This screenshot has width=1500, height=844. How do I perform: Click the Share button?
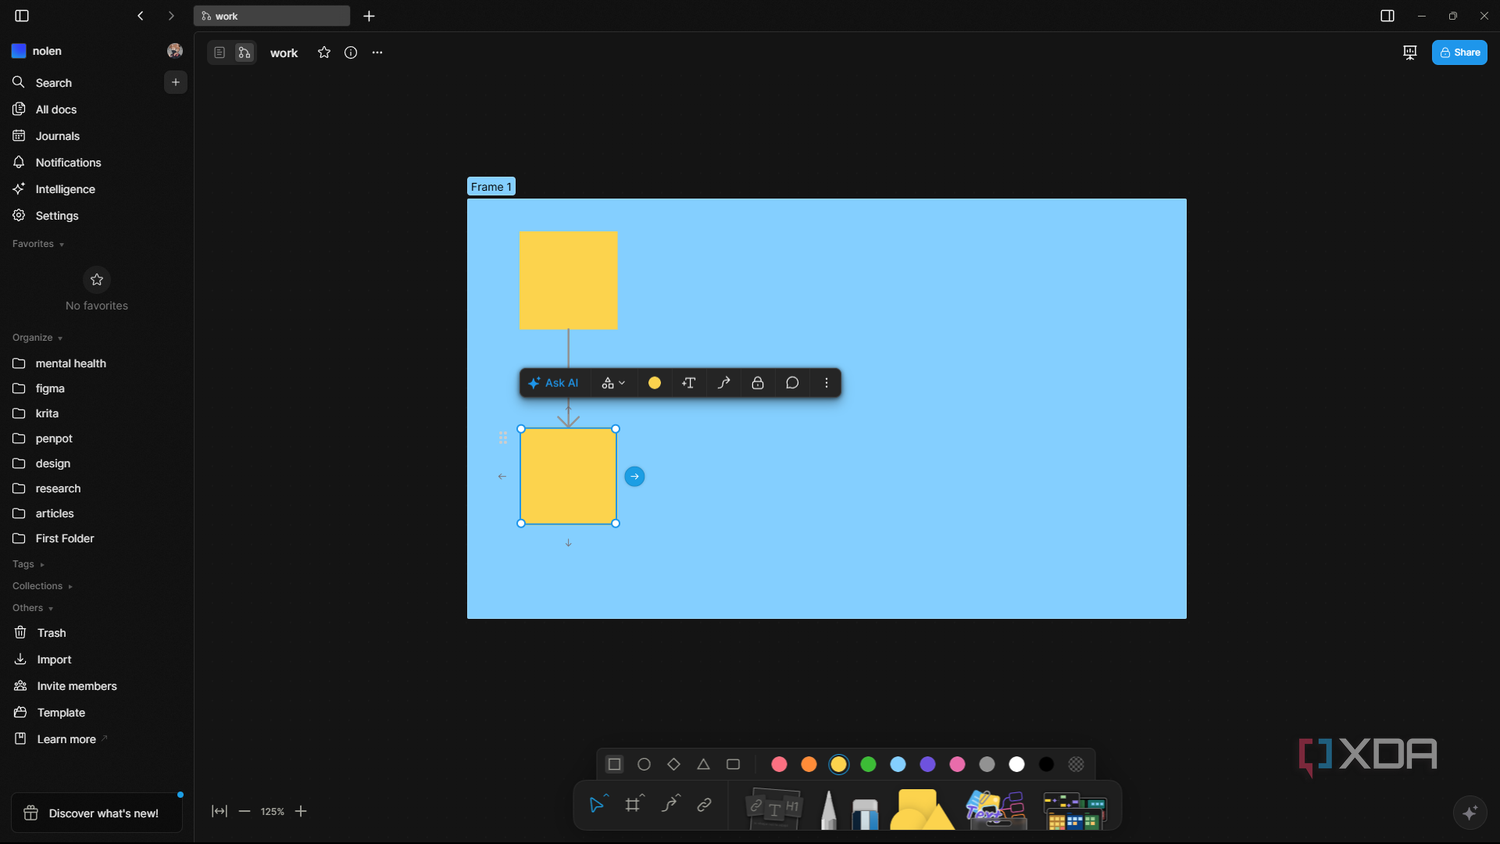click(1459, 52)
